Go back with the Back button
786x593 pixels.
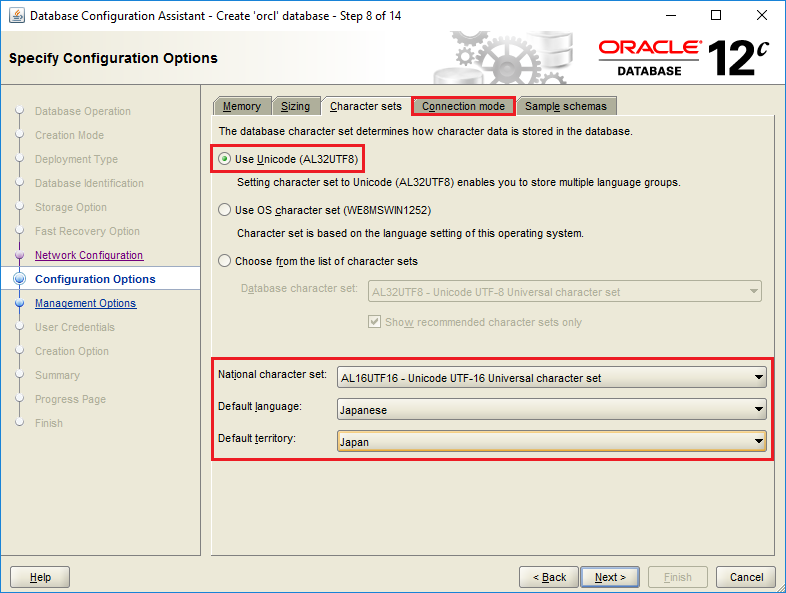pyautogui.click(x=549, y=577)
